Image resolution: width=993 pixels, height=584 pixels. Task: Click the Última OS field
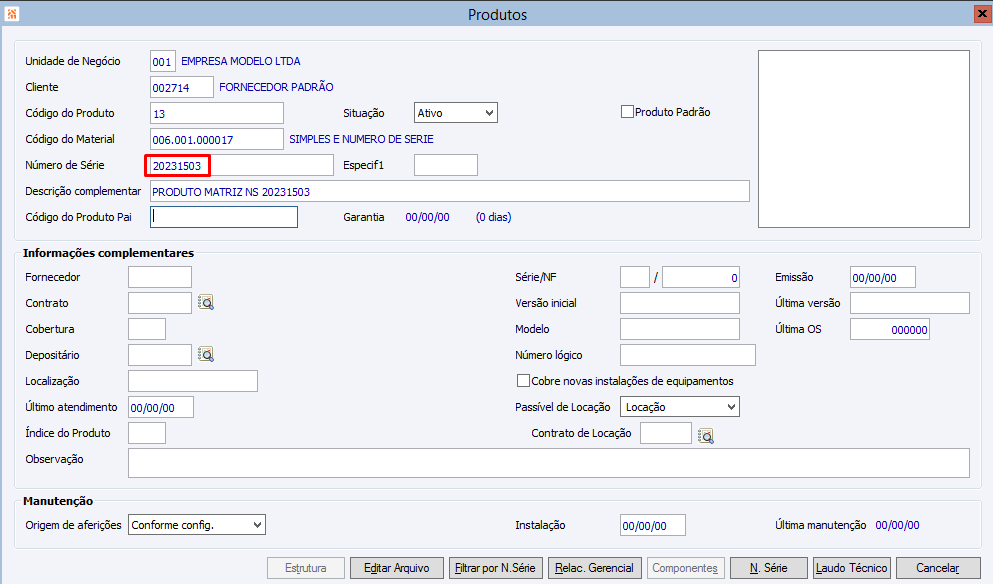coord(890,329)
